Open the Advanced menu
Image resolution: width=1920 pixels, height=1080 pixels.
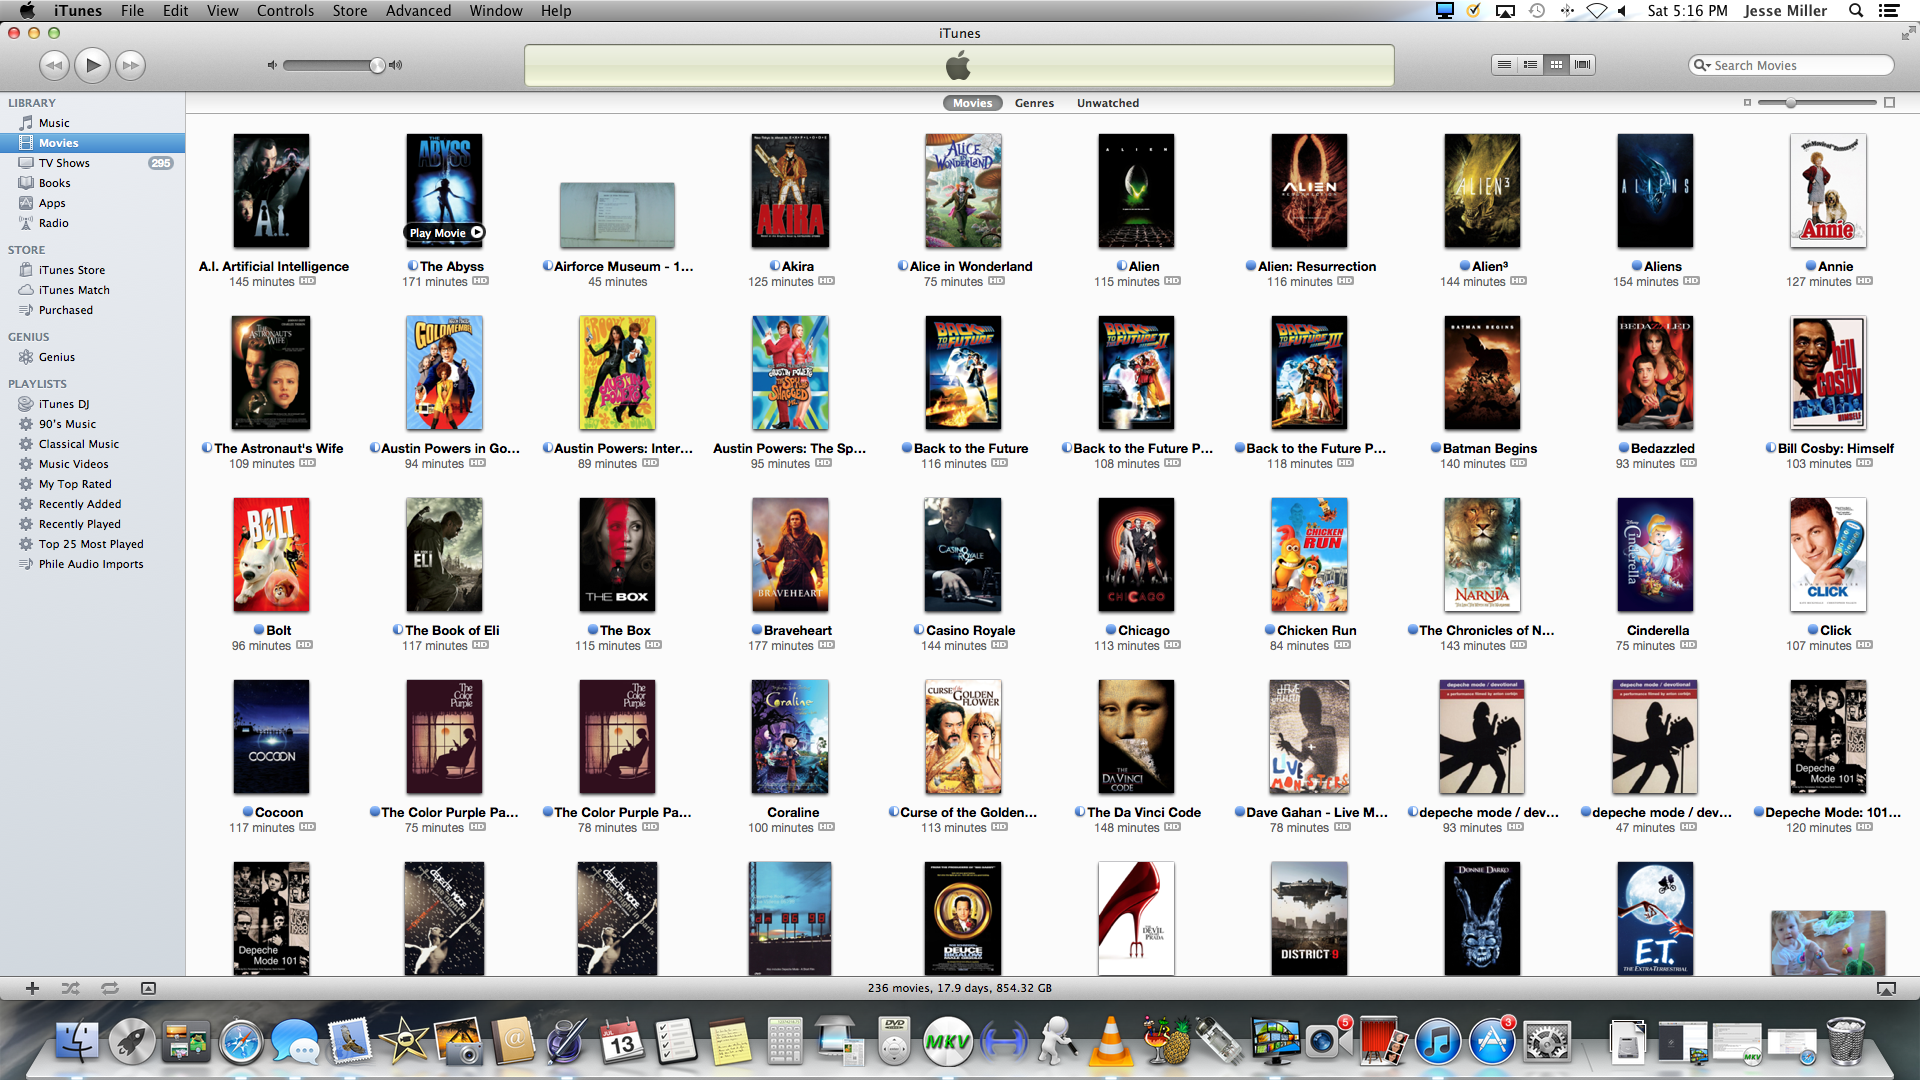tap(418, 11)
